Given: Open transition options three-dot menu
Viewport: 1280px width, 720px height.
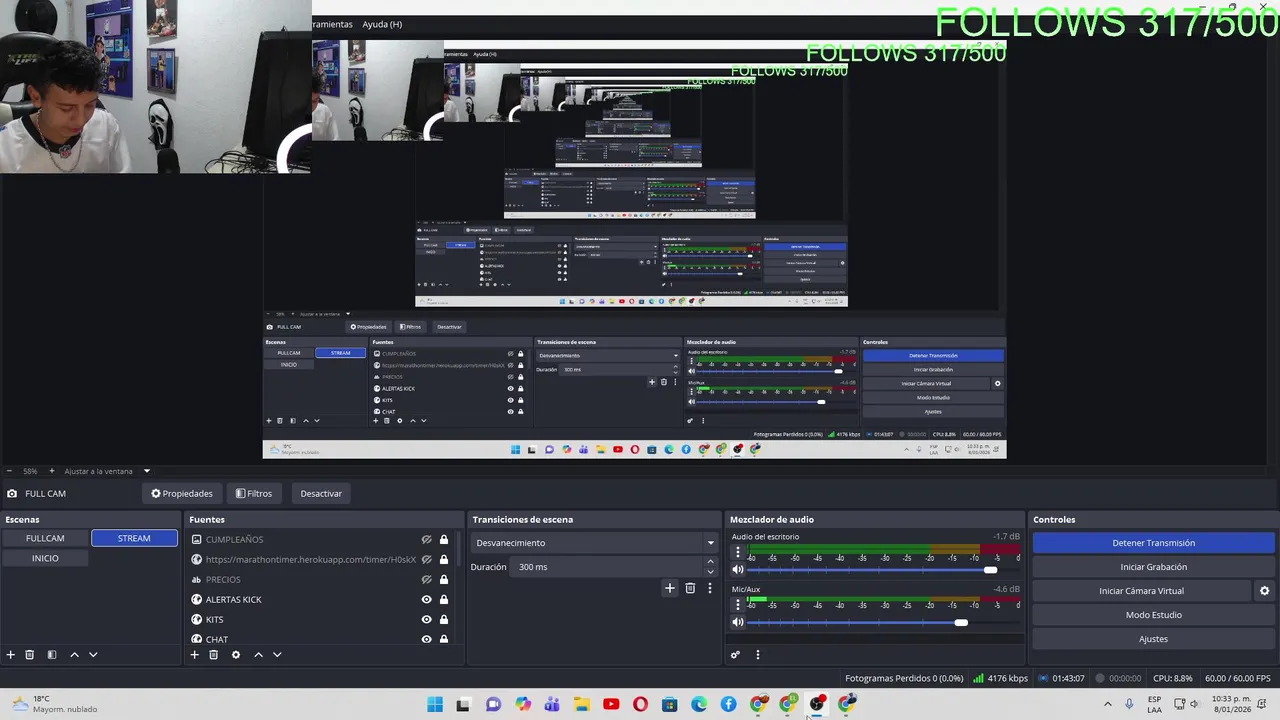Looking at the screenshot, I should pos(710,588).
